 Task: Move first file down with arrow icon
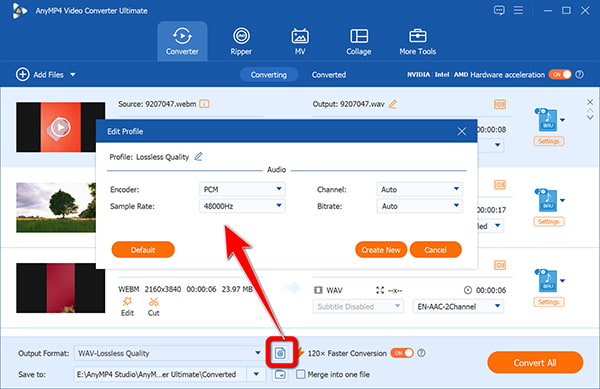(590, 117)
